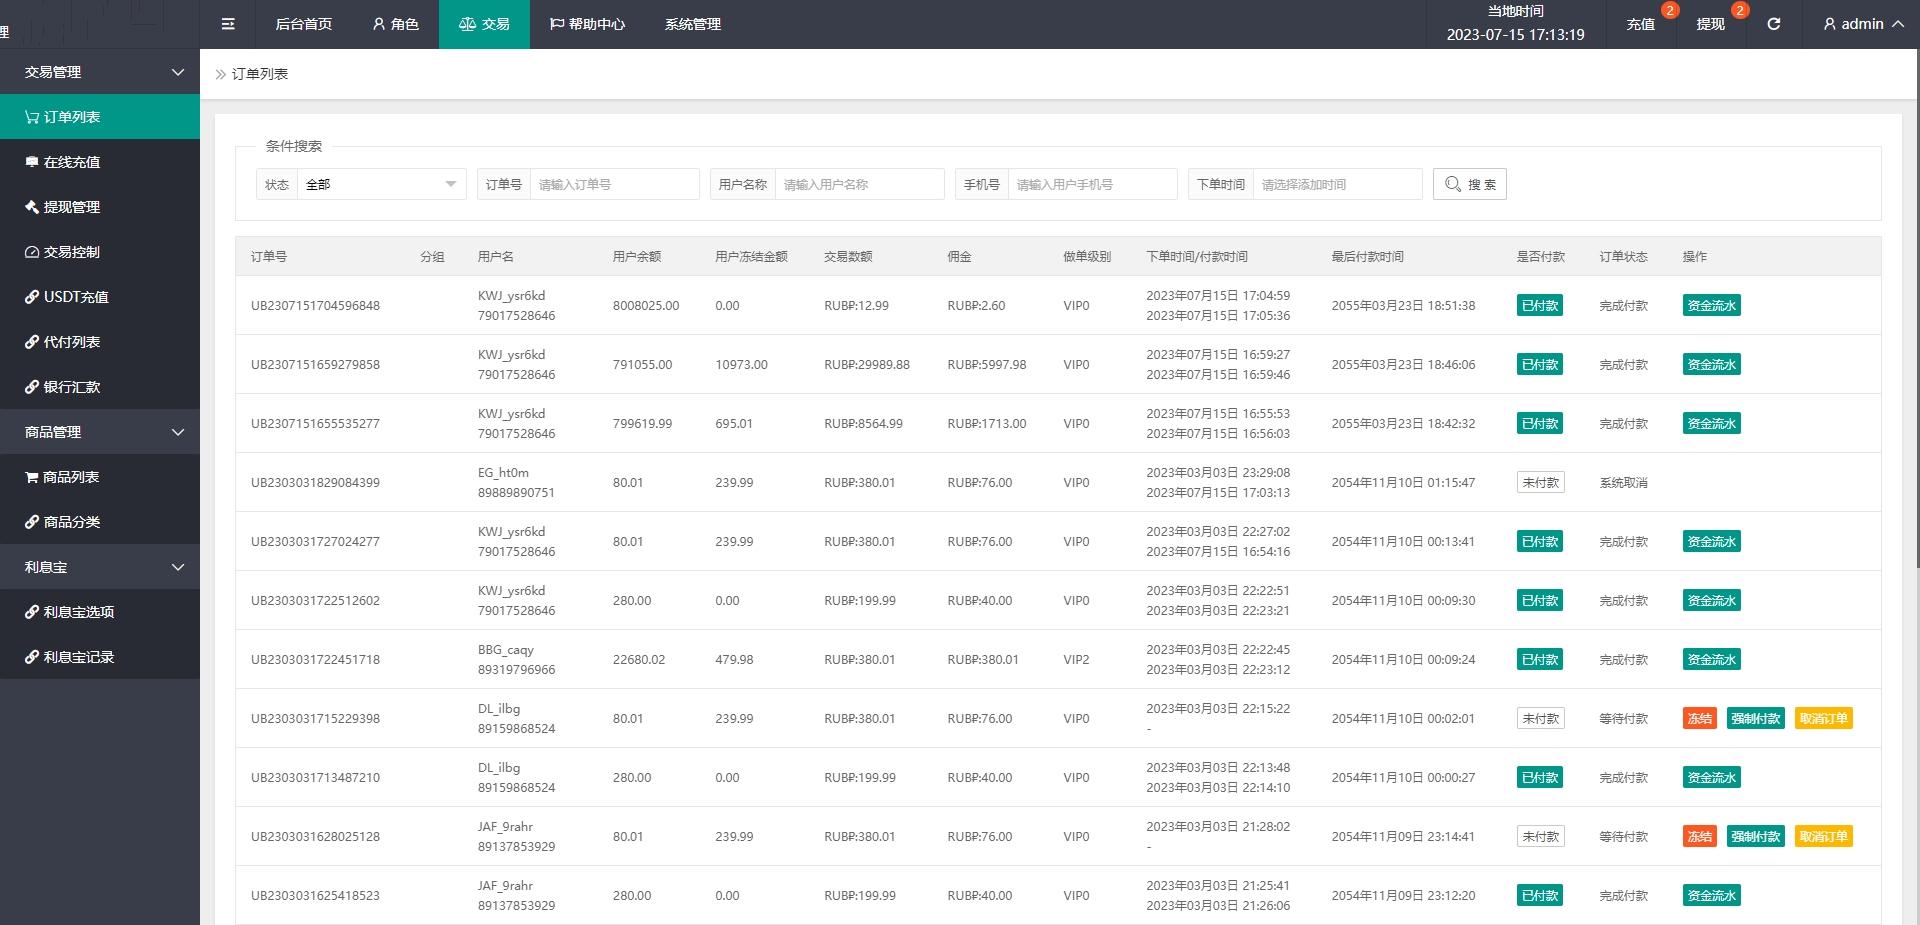Click the gavel icon next to 提现管理
The height and width of the screenshot is (925, 1920).
32,207
